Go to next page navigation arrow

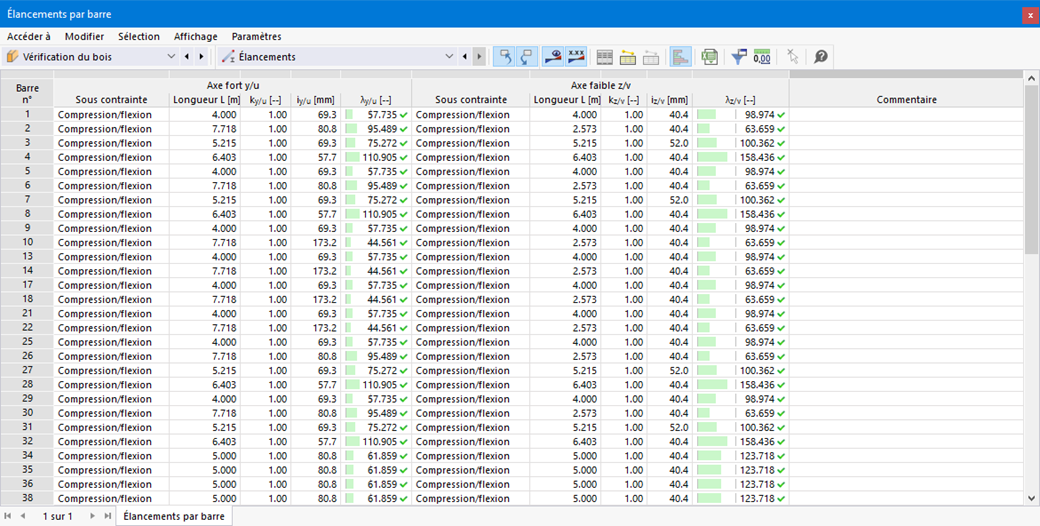point(92,516)
